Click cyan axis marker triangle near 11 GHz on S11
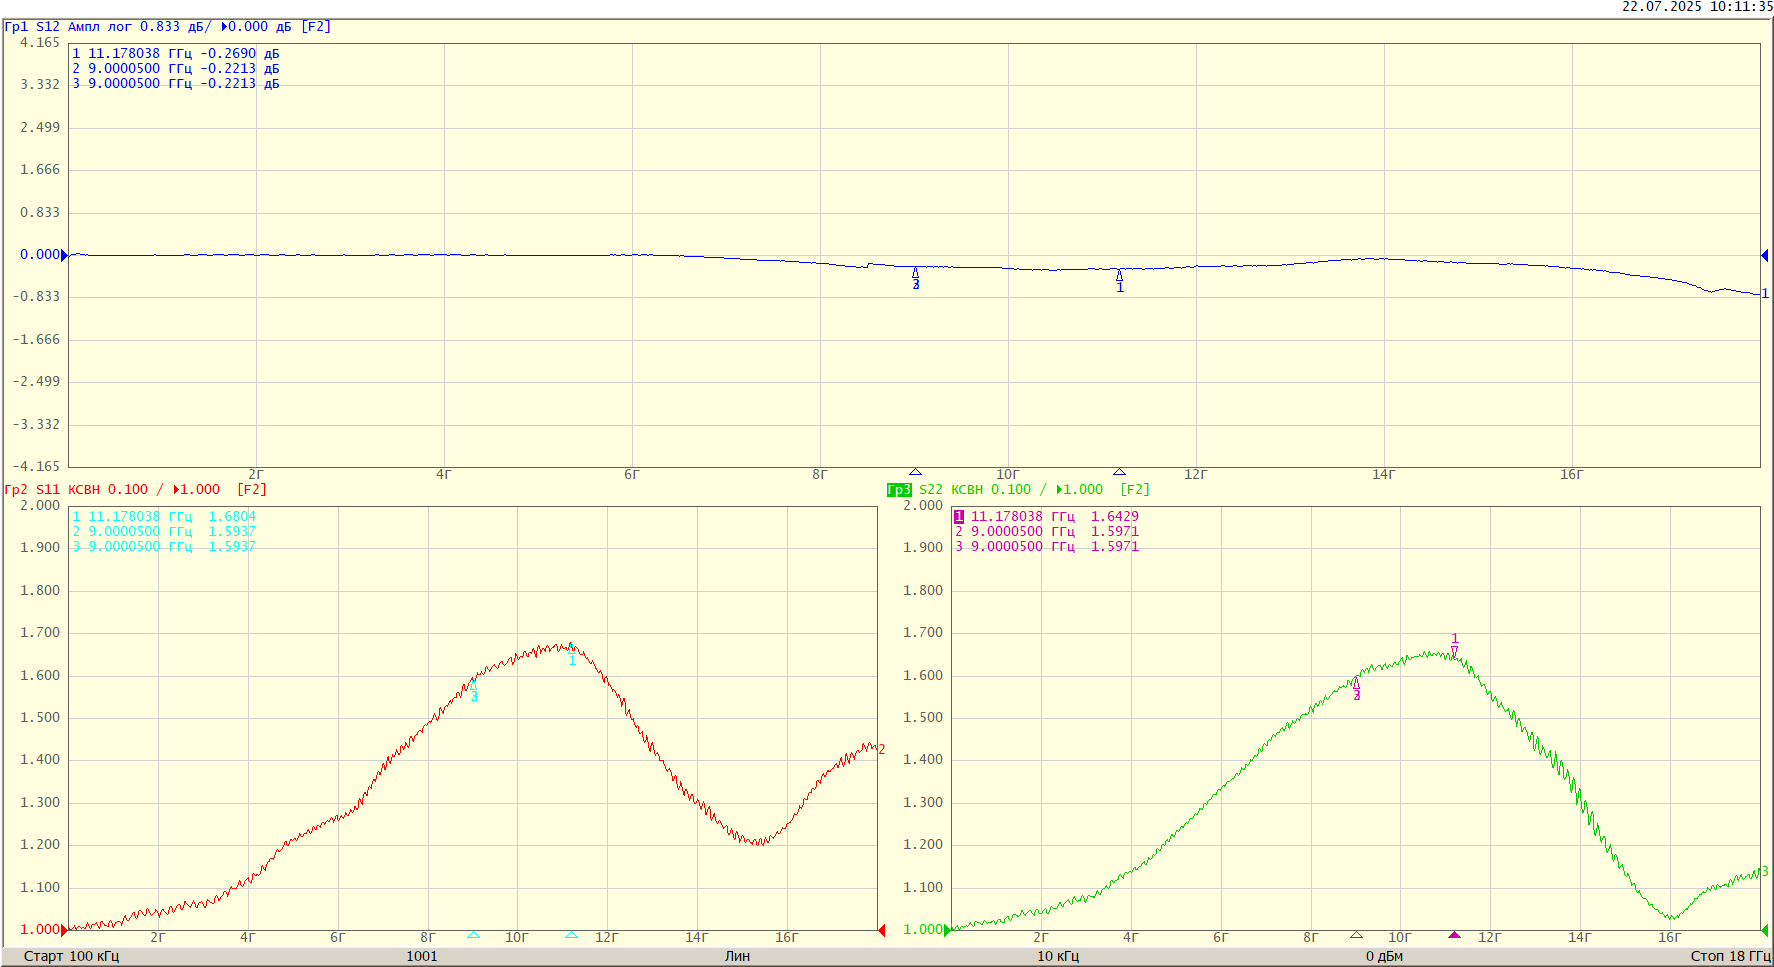This screenshot has width=1774, height=967. pos(571,935)
